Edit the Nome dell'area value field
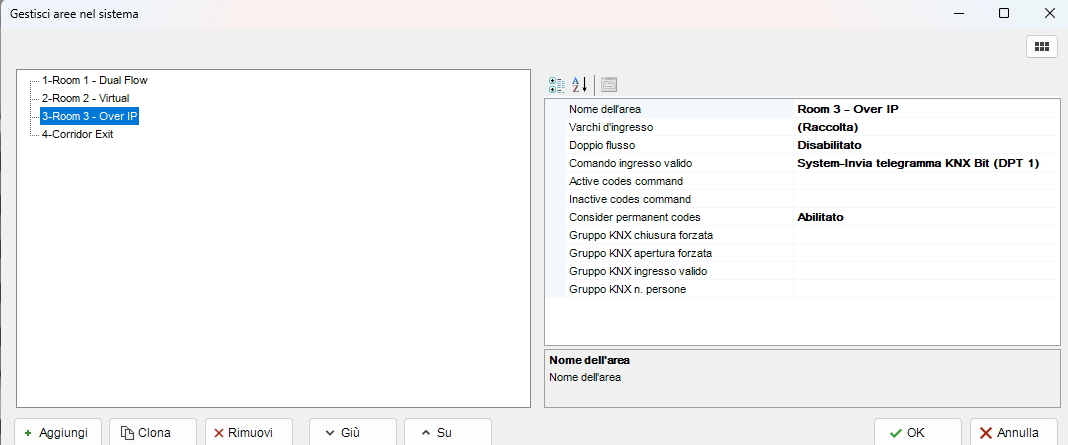The height and width of the screenshot is (445, 1068). click(x=924, y=109)
